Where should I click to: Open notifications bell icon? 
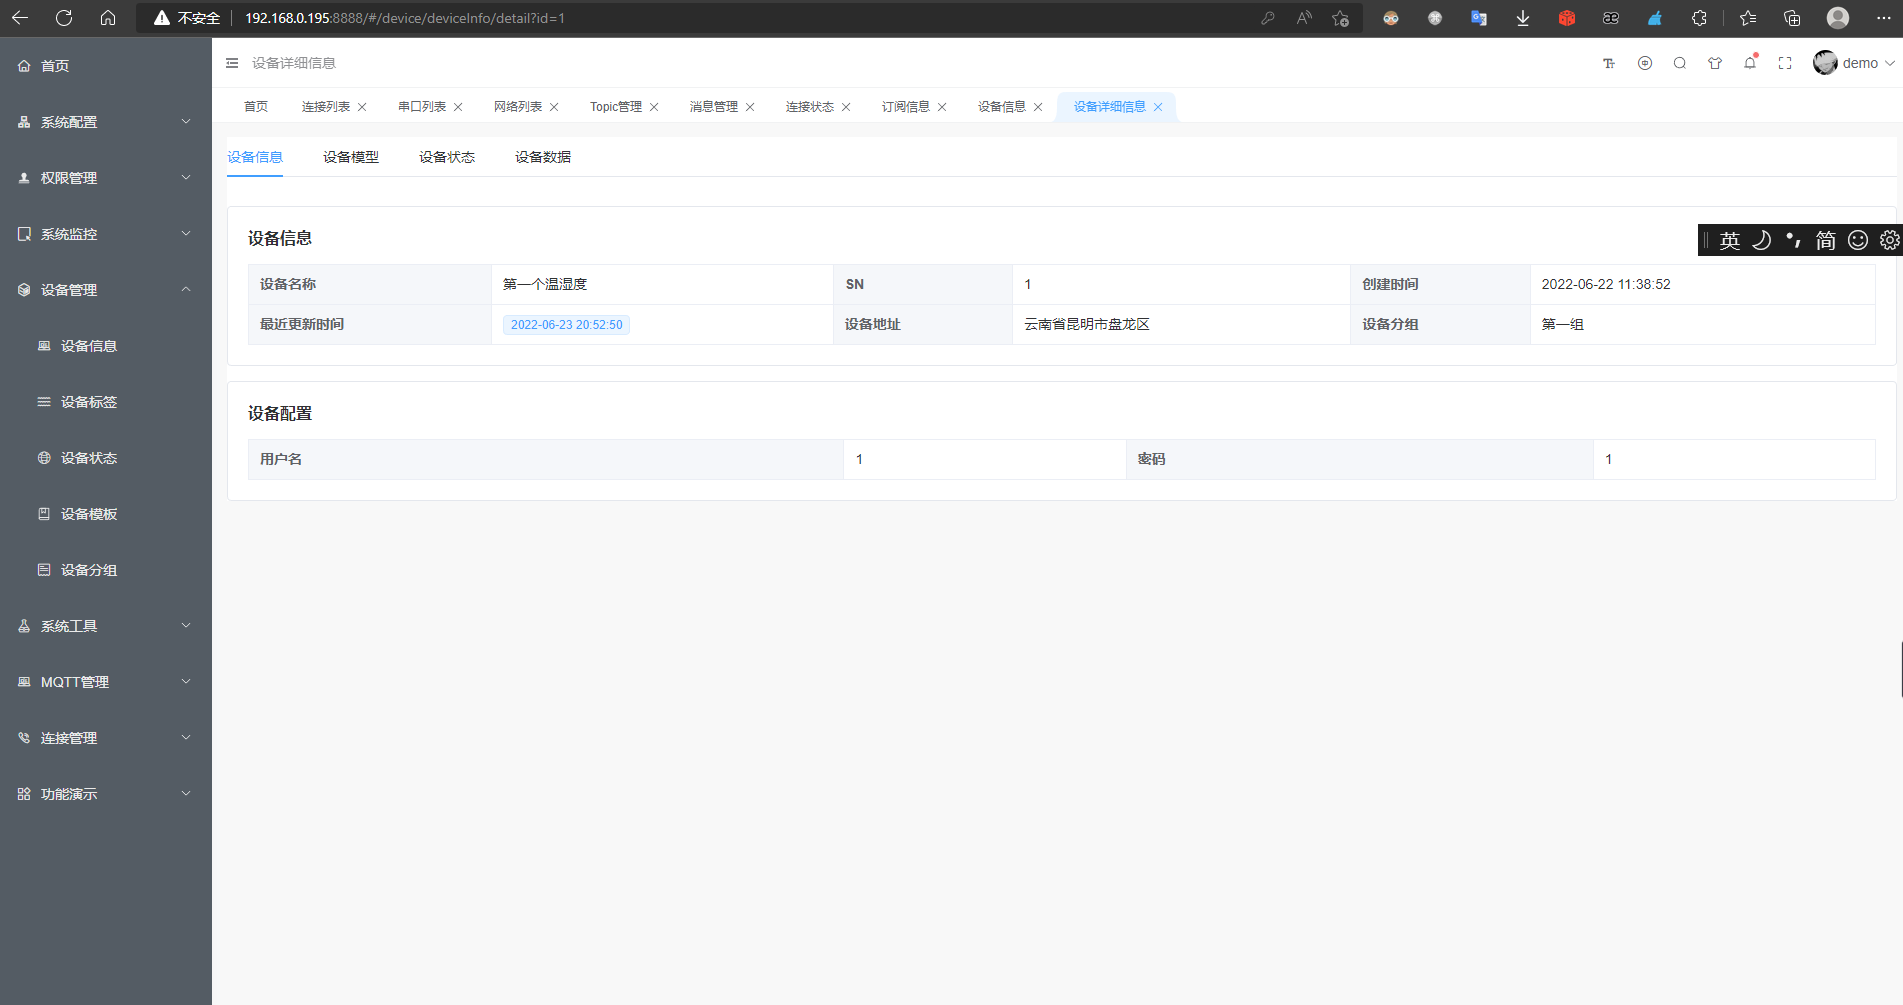click(x=1750, y=62)
